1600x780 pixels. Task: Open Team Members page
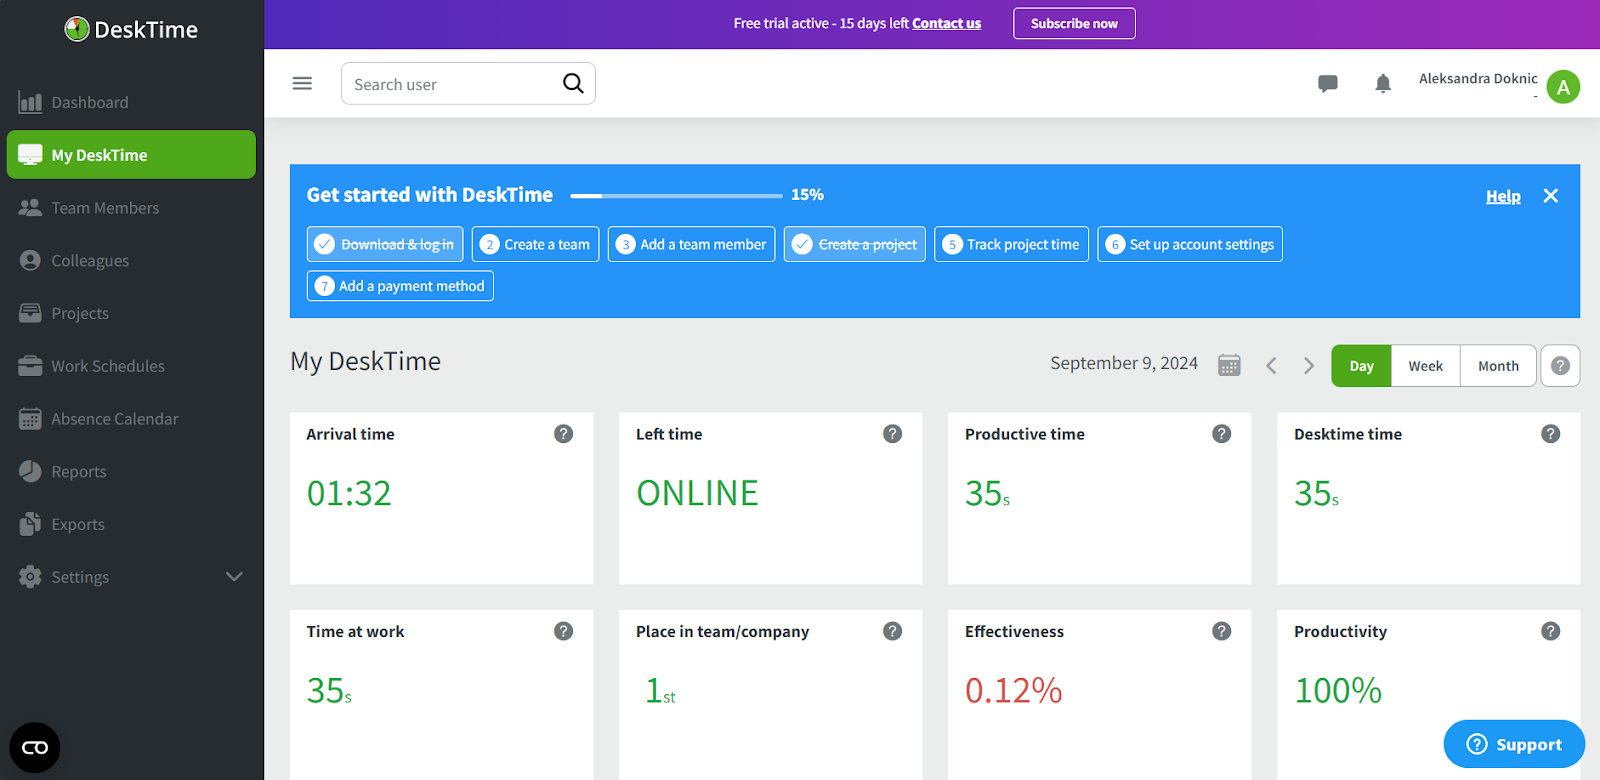click(x=132, y=208)
